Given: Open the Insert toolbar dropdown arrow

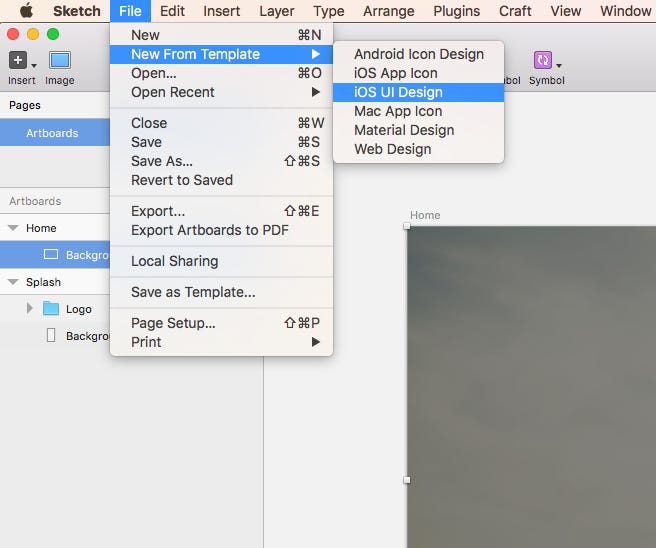Looking at the screenshot, I should [34, 66].
